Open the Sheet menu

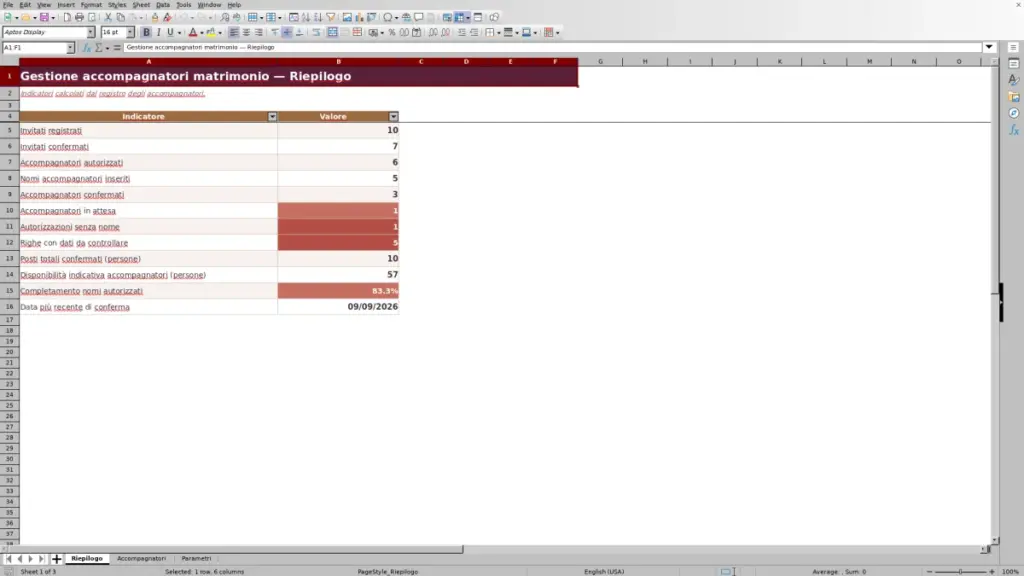click(x=141, y=5)
